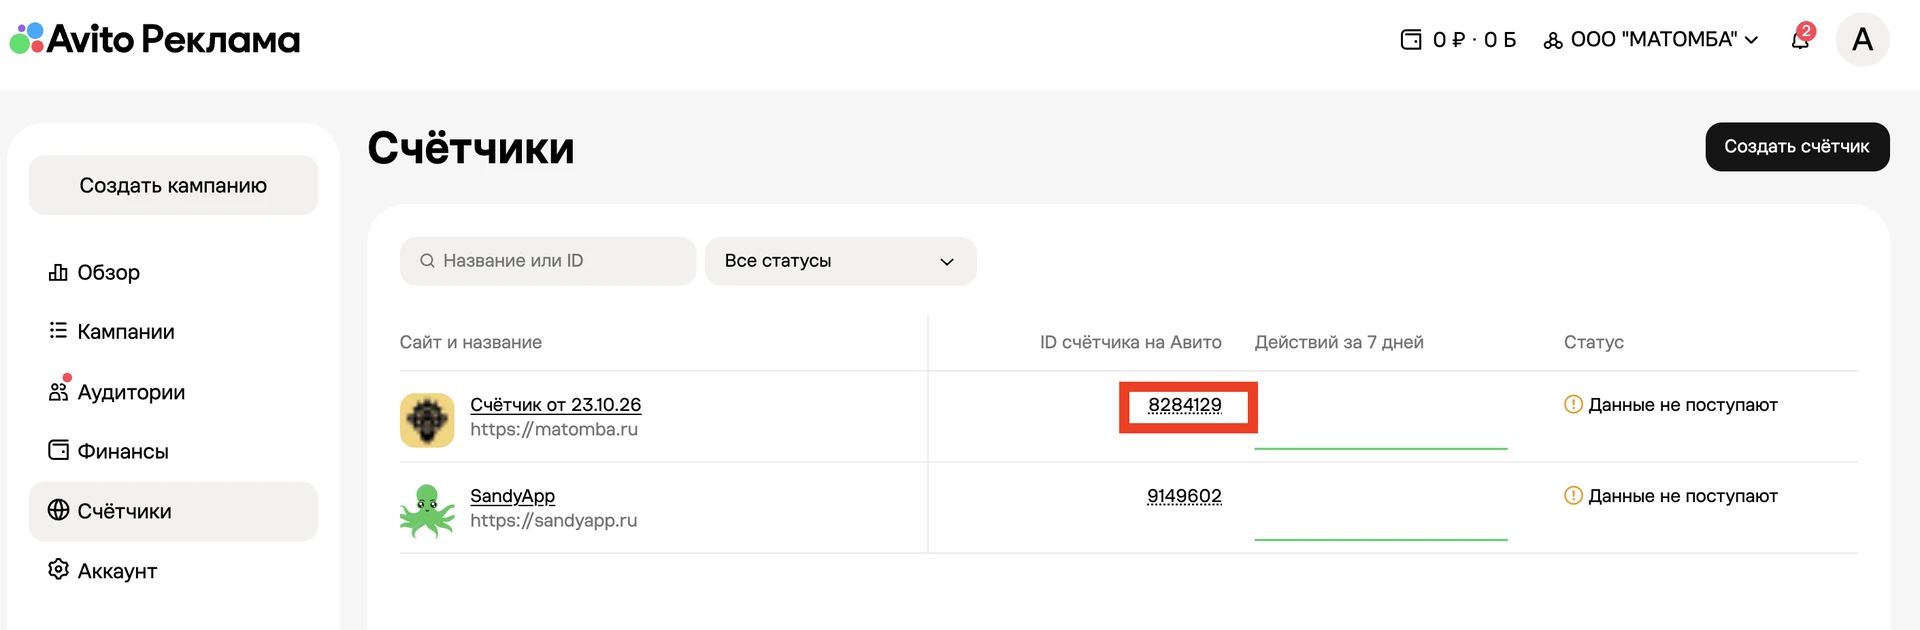Click the Аккаунт gear icon
This screenshot has height=630, width=1920.
pos(58,570)
